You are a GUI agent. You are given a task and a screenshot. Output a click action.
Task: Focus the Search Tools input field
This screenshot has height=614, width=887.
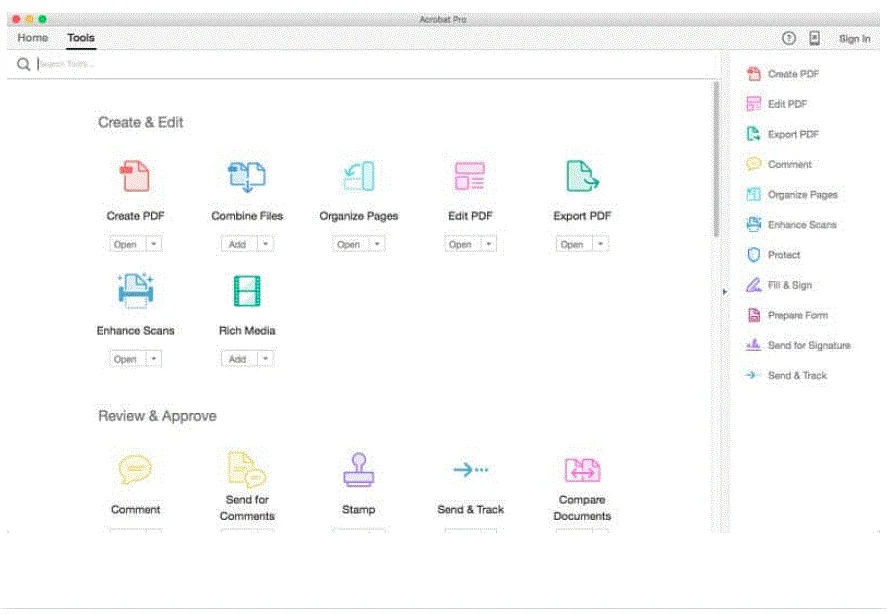[x=373, y=64]
